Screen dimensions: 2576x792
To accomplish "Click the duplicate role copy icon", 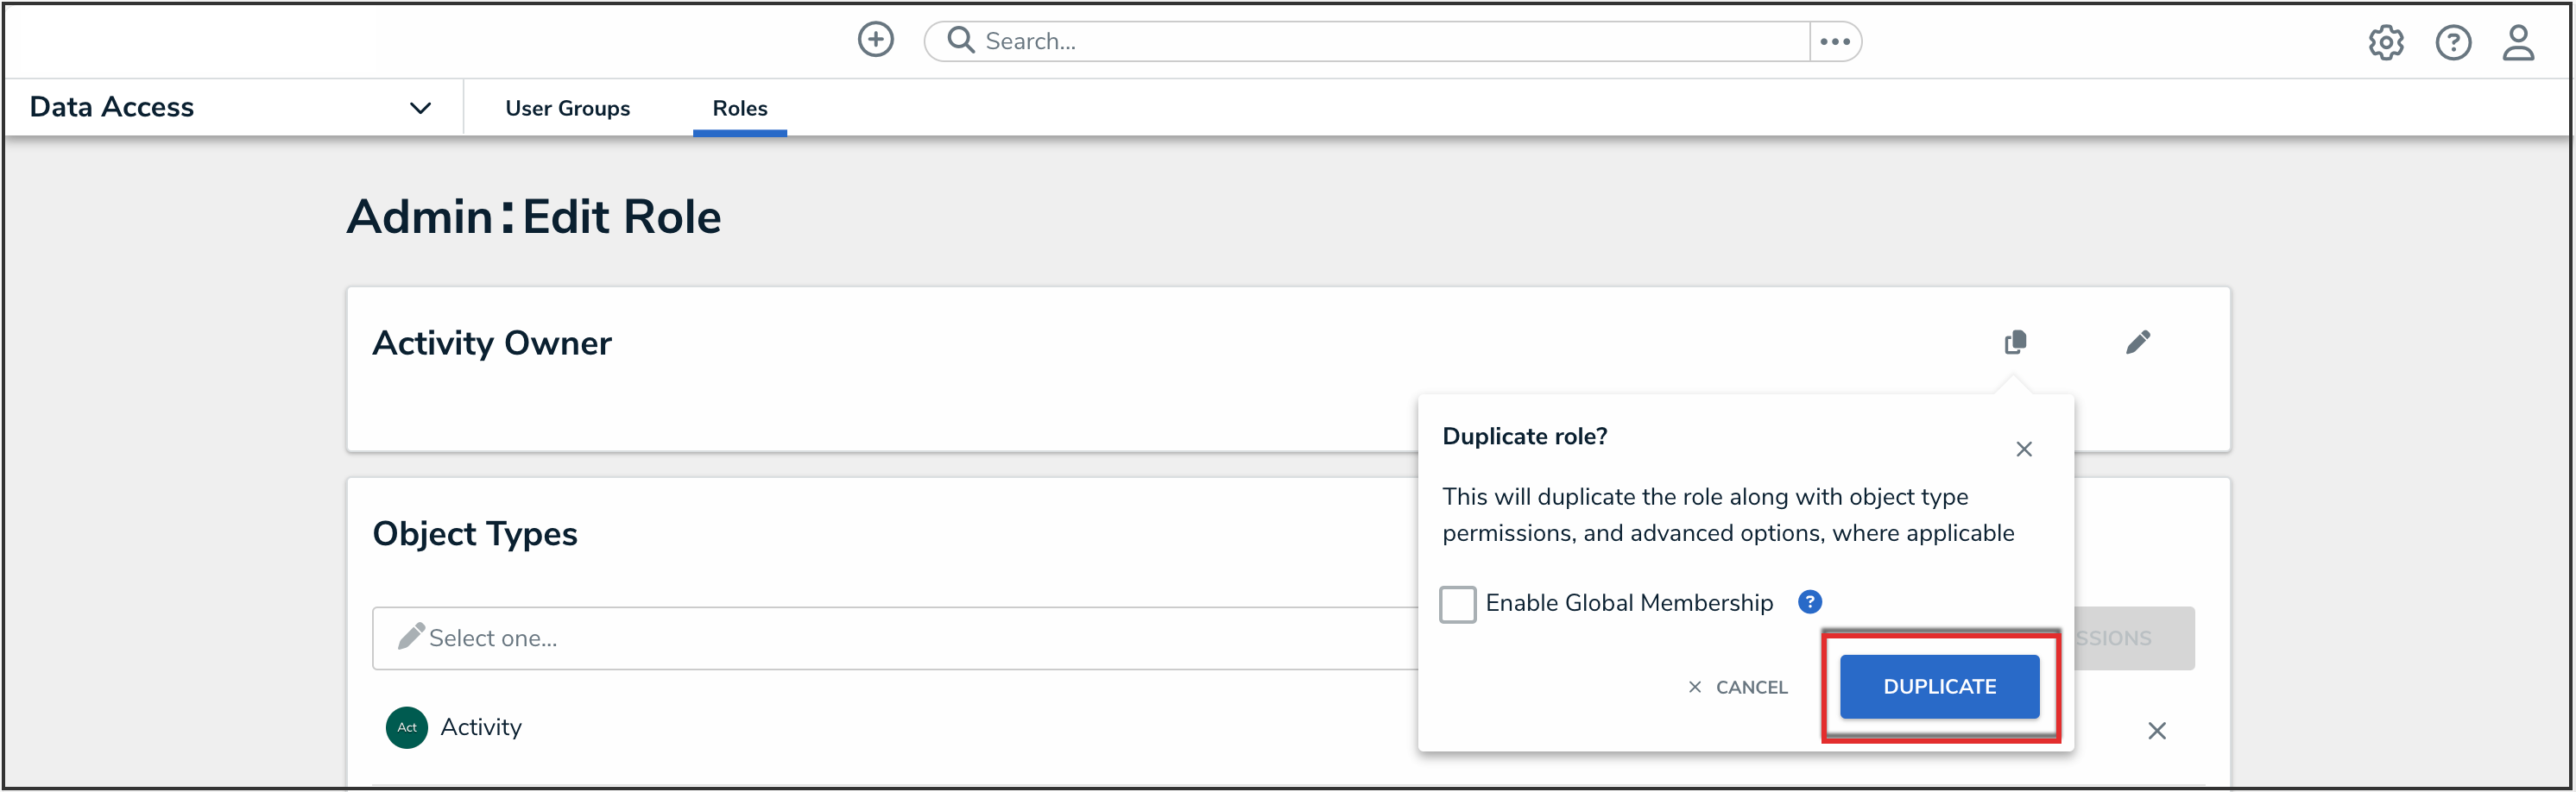I will (x=2015, y=342).
